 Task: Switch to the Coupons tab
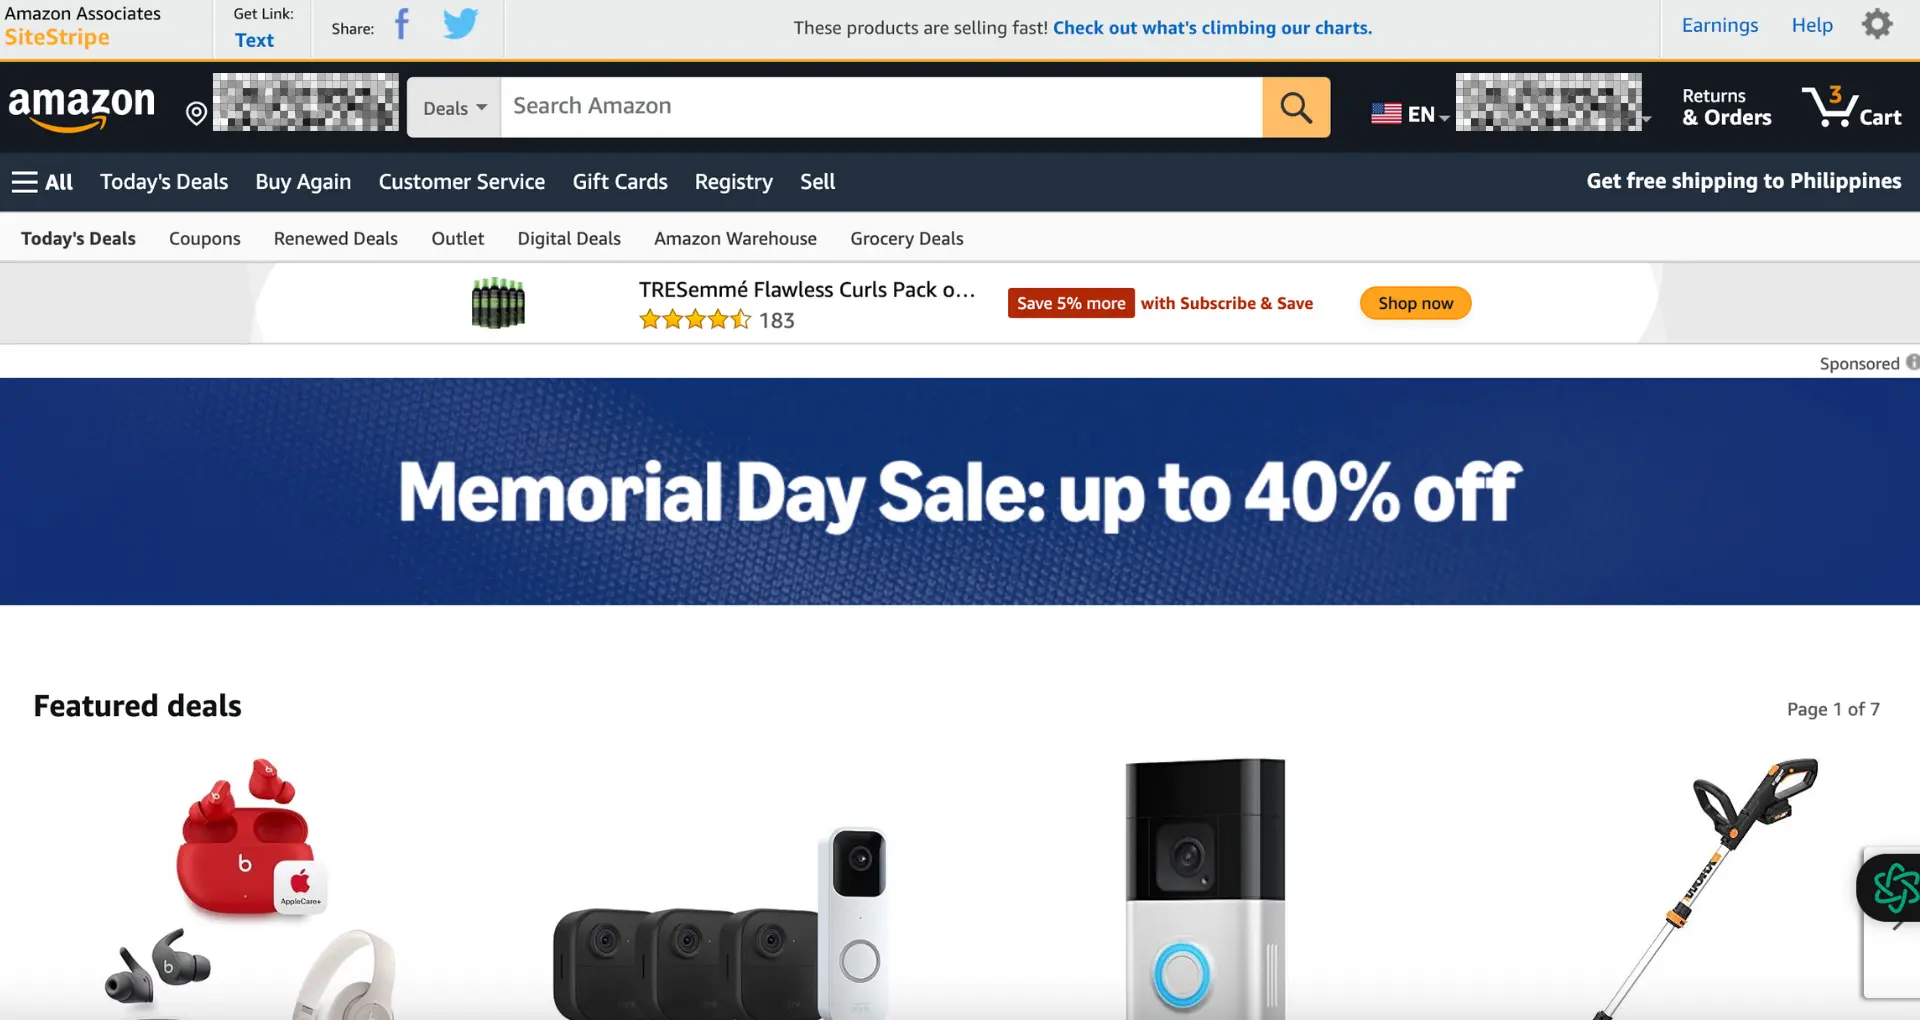(205, 238)
